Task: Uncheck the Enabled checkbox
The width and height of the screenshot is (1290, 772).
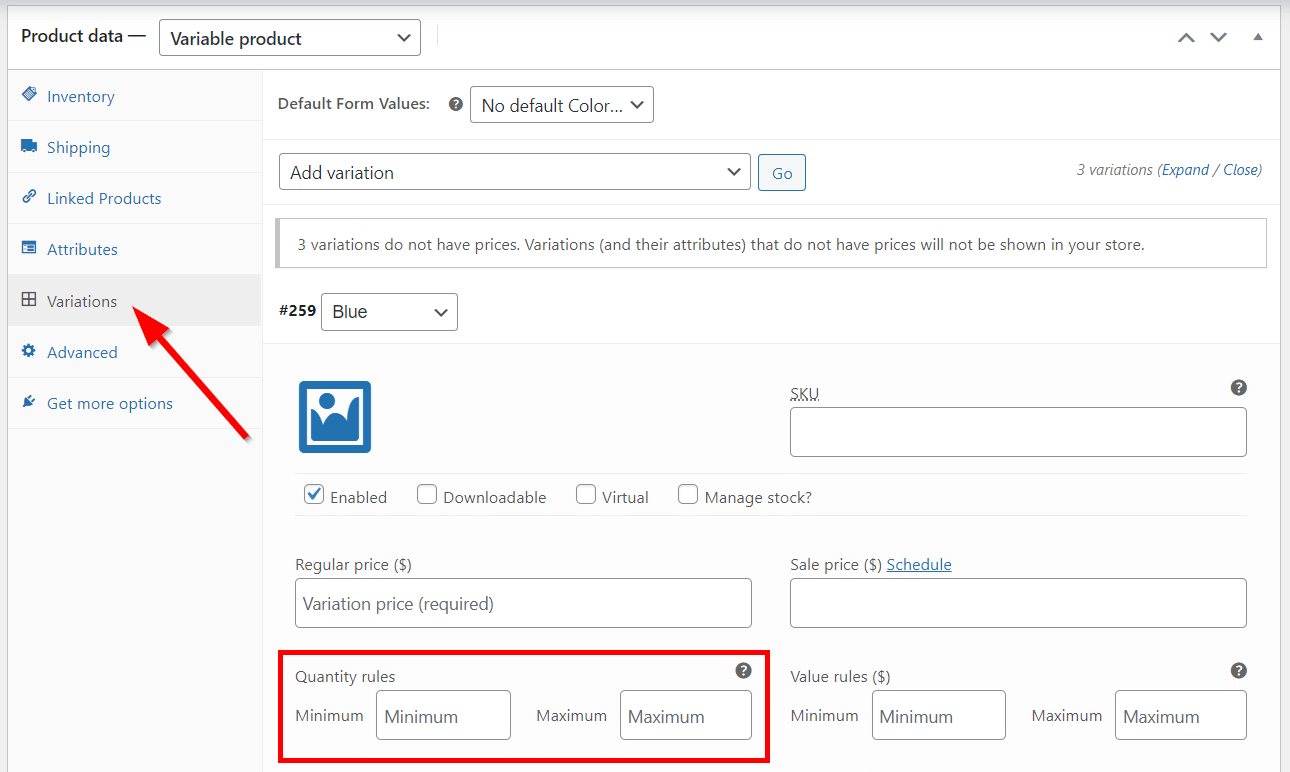Action: [314, 495]
